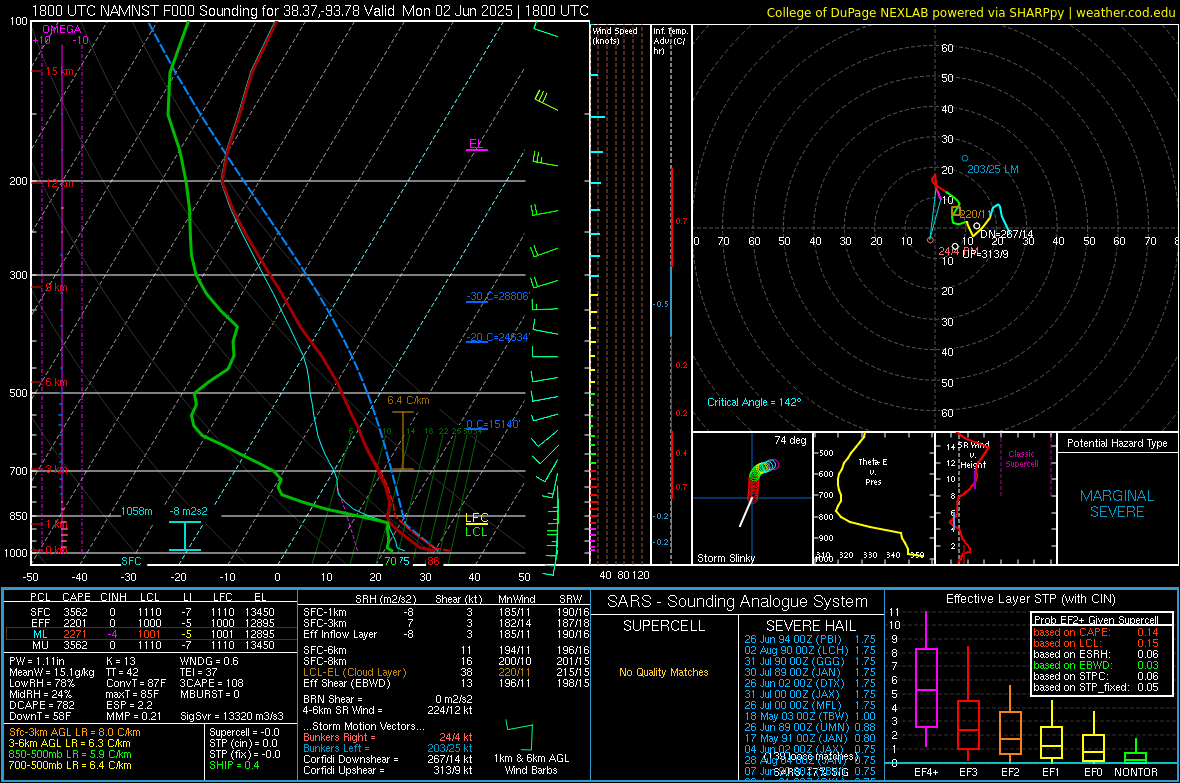
Task: Click the magenta EL level label
Action: tap(475, 143)
